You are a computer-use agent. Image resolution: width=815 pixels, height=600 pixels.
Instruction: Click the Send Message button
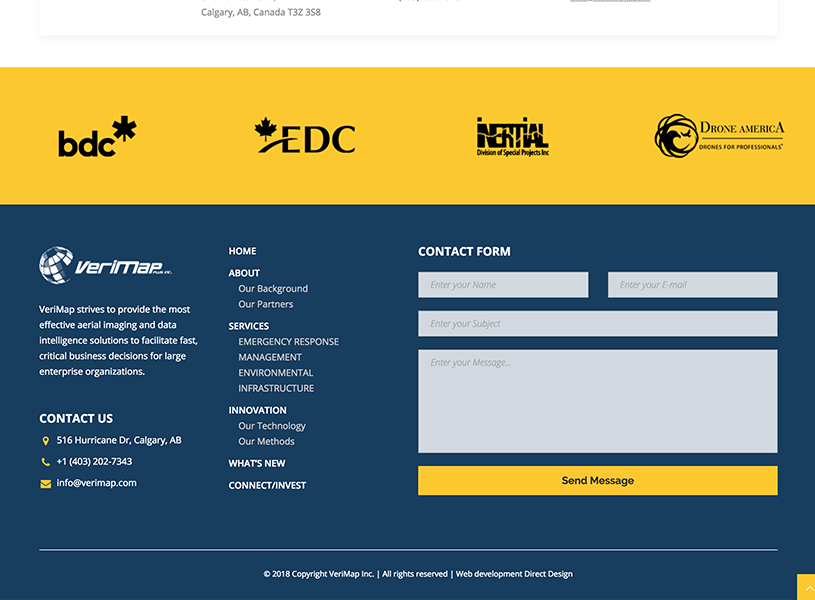(598, 480)
